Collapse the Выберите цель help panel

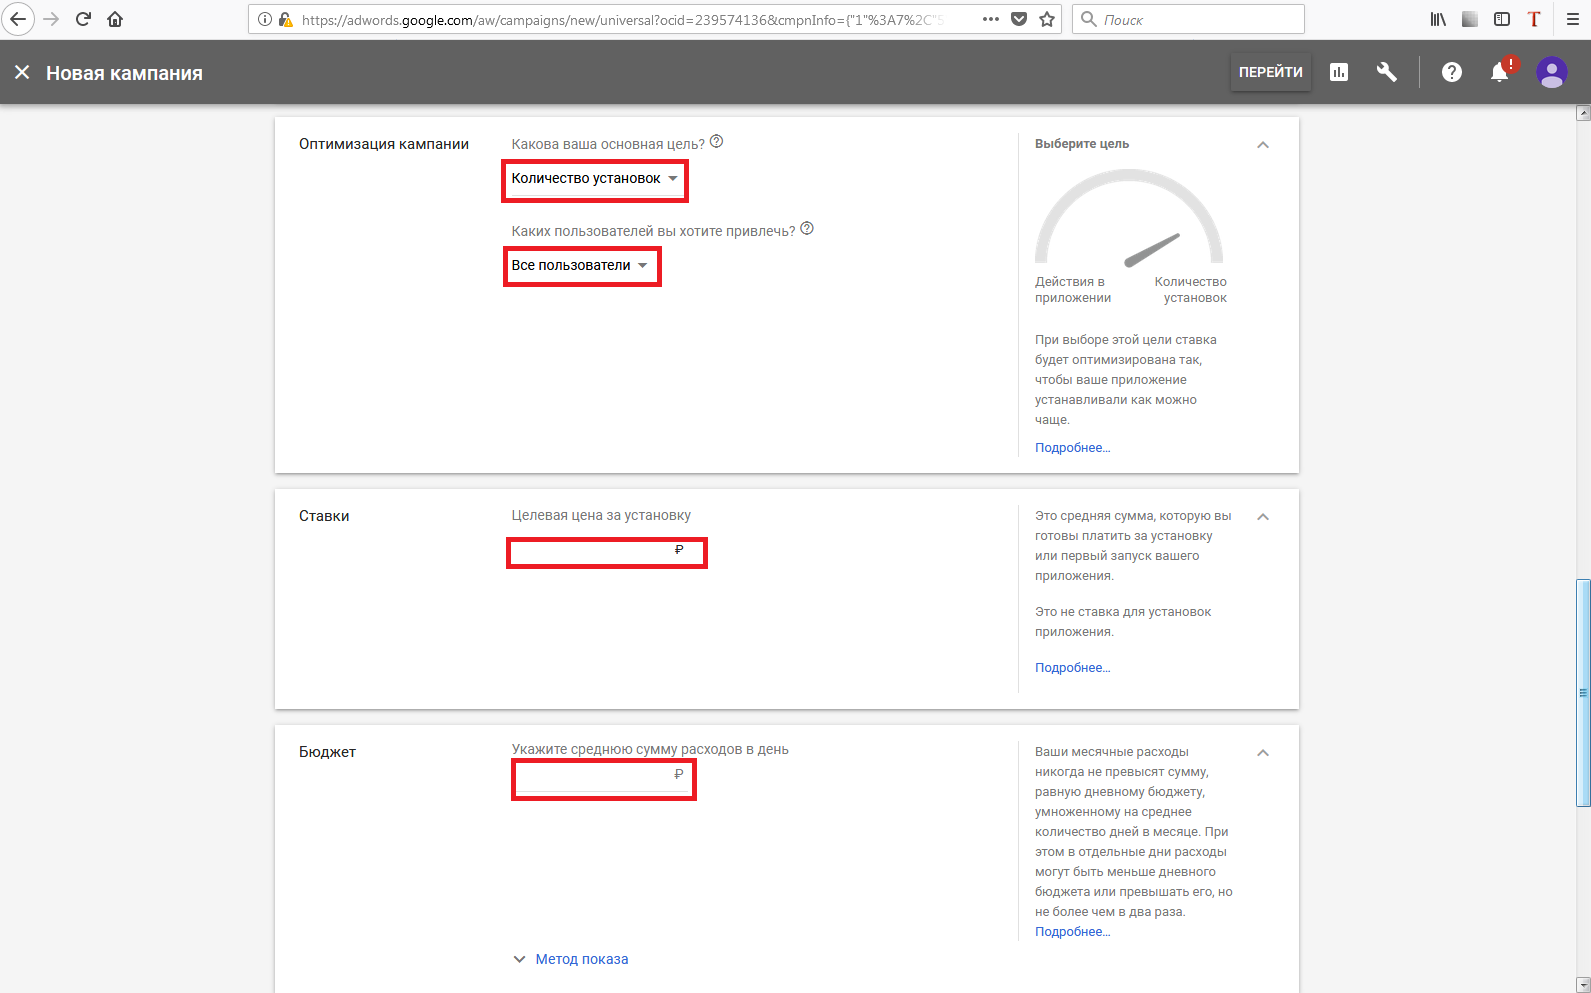click(x=1263, y=145)
